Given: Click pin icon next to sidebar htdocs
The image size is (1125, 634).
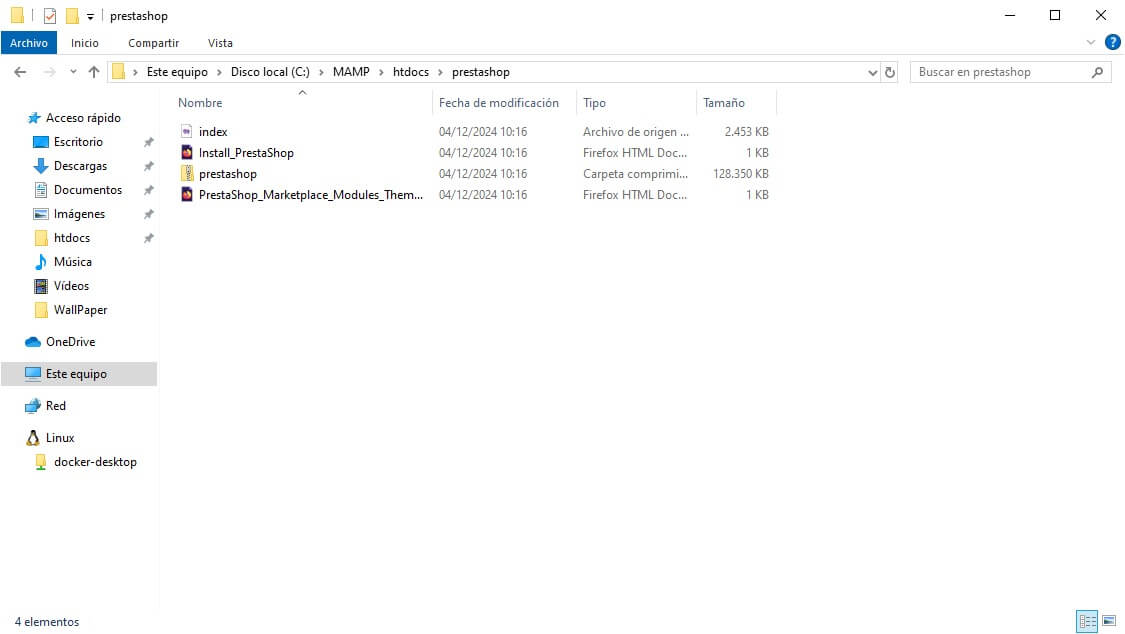Looking at the screenshot, I should pos(149,238).
